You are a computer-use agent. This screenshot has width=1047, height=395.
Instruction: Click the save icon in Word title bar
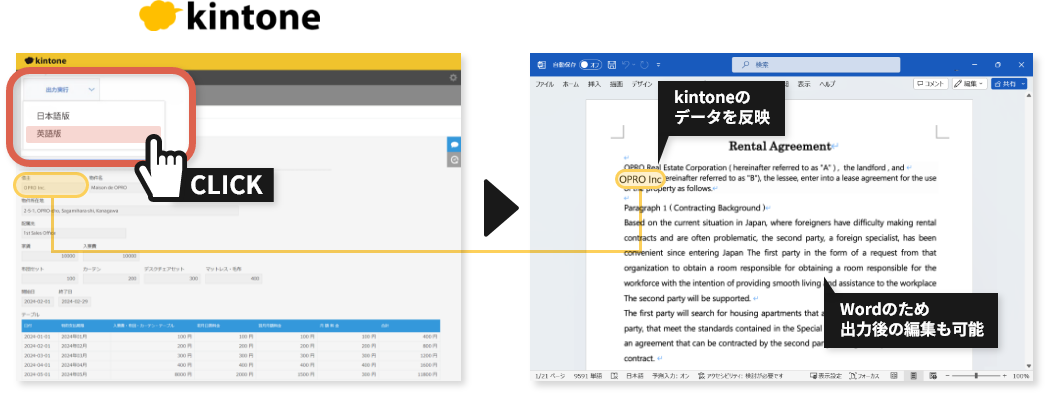tap(612, 65)
